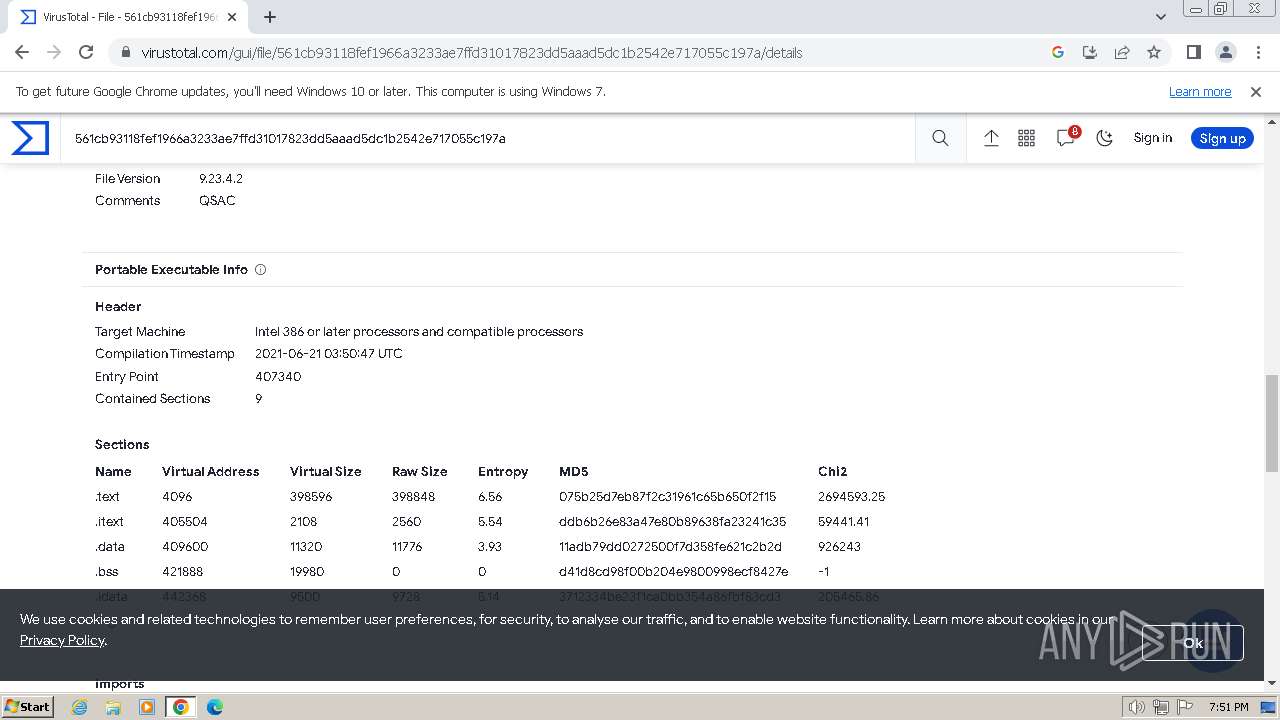The height and width of the screenshot is (720, 1280).
Task: Open the apps grid icon
Action: pyautogui.click(x=1026, y=138)
